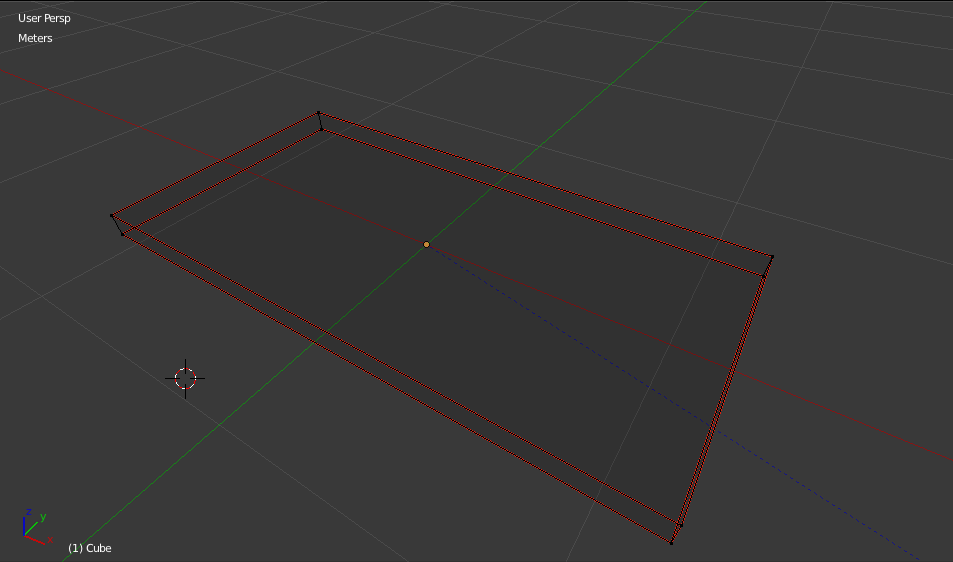
Task: Click the XYZ axis orientation gizmo
Action: pos(36,526)
